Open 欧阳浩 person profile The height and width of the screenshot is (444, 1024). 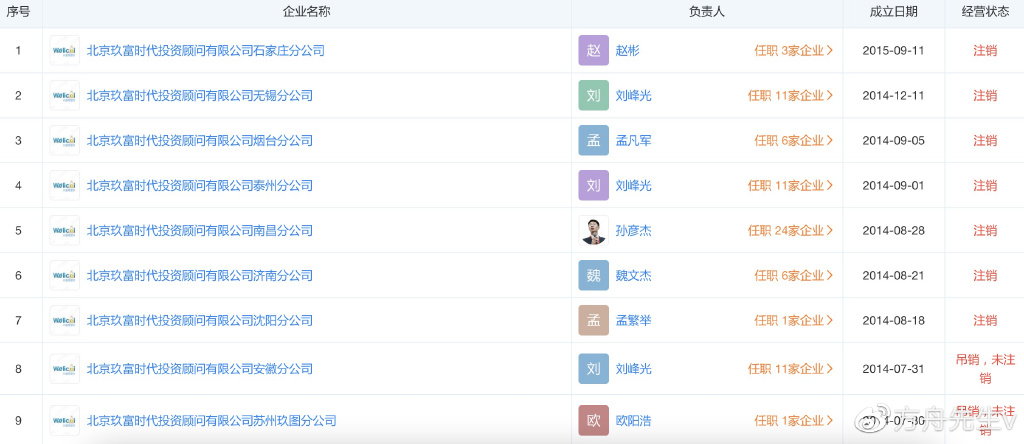point(633,420)
